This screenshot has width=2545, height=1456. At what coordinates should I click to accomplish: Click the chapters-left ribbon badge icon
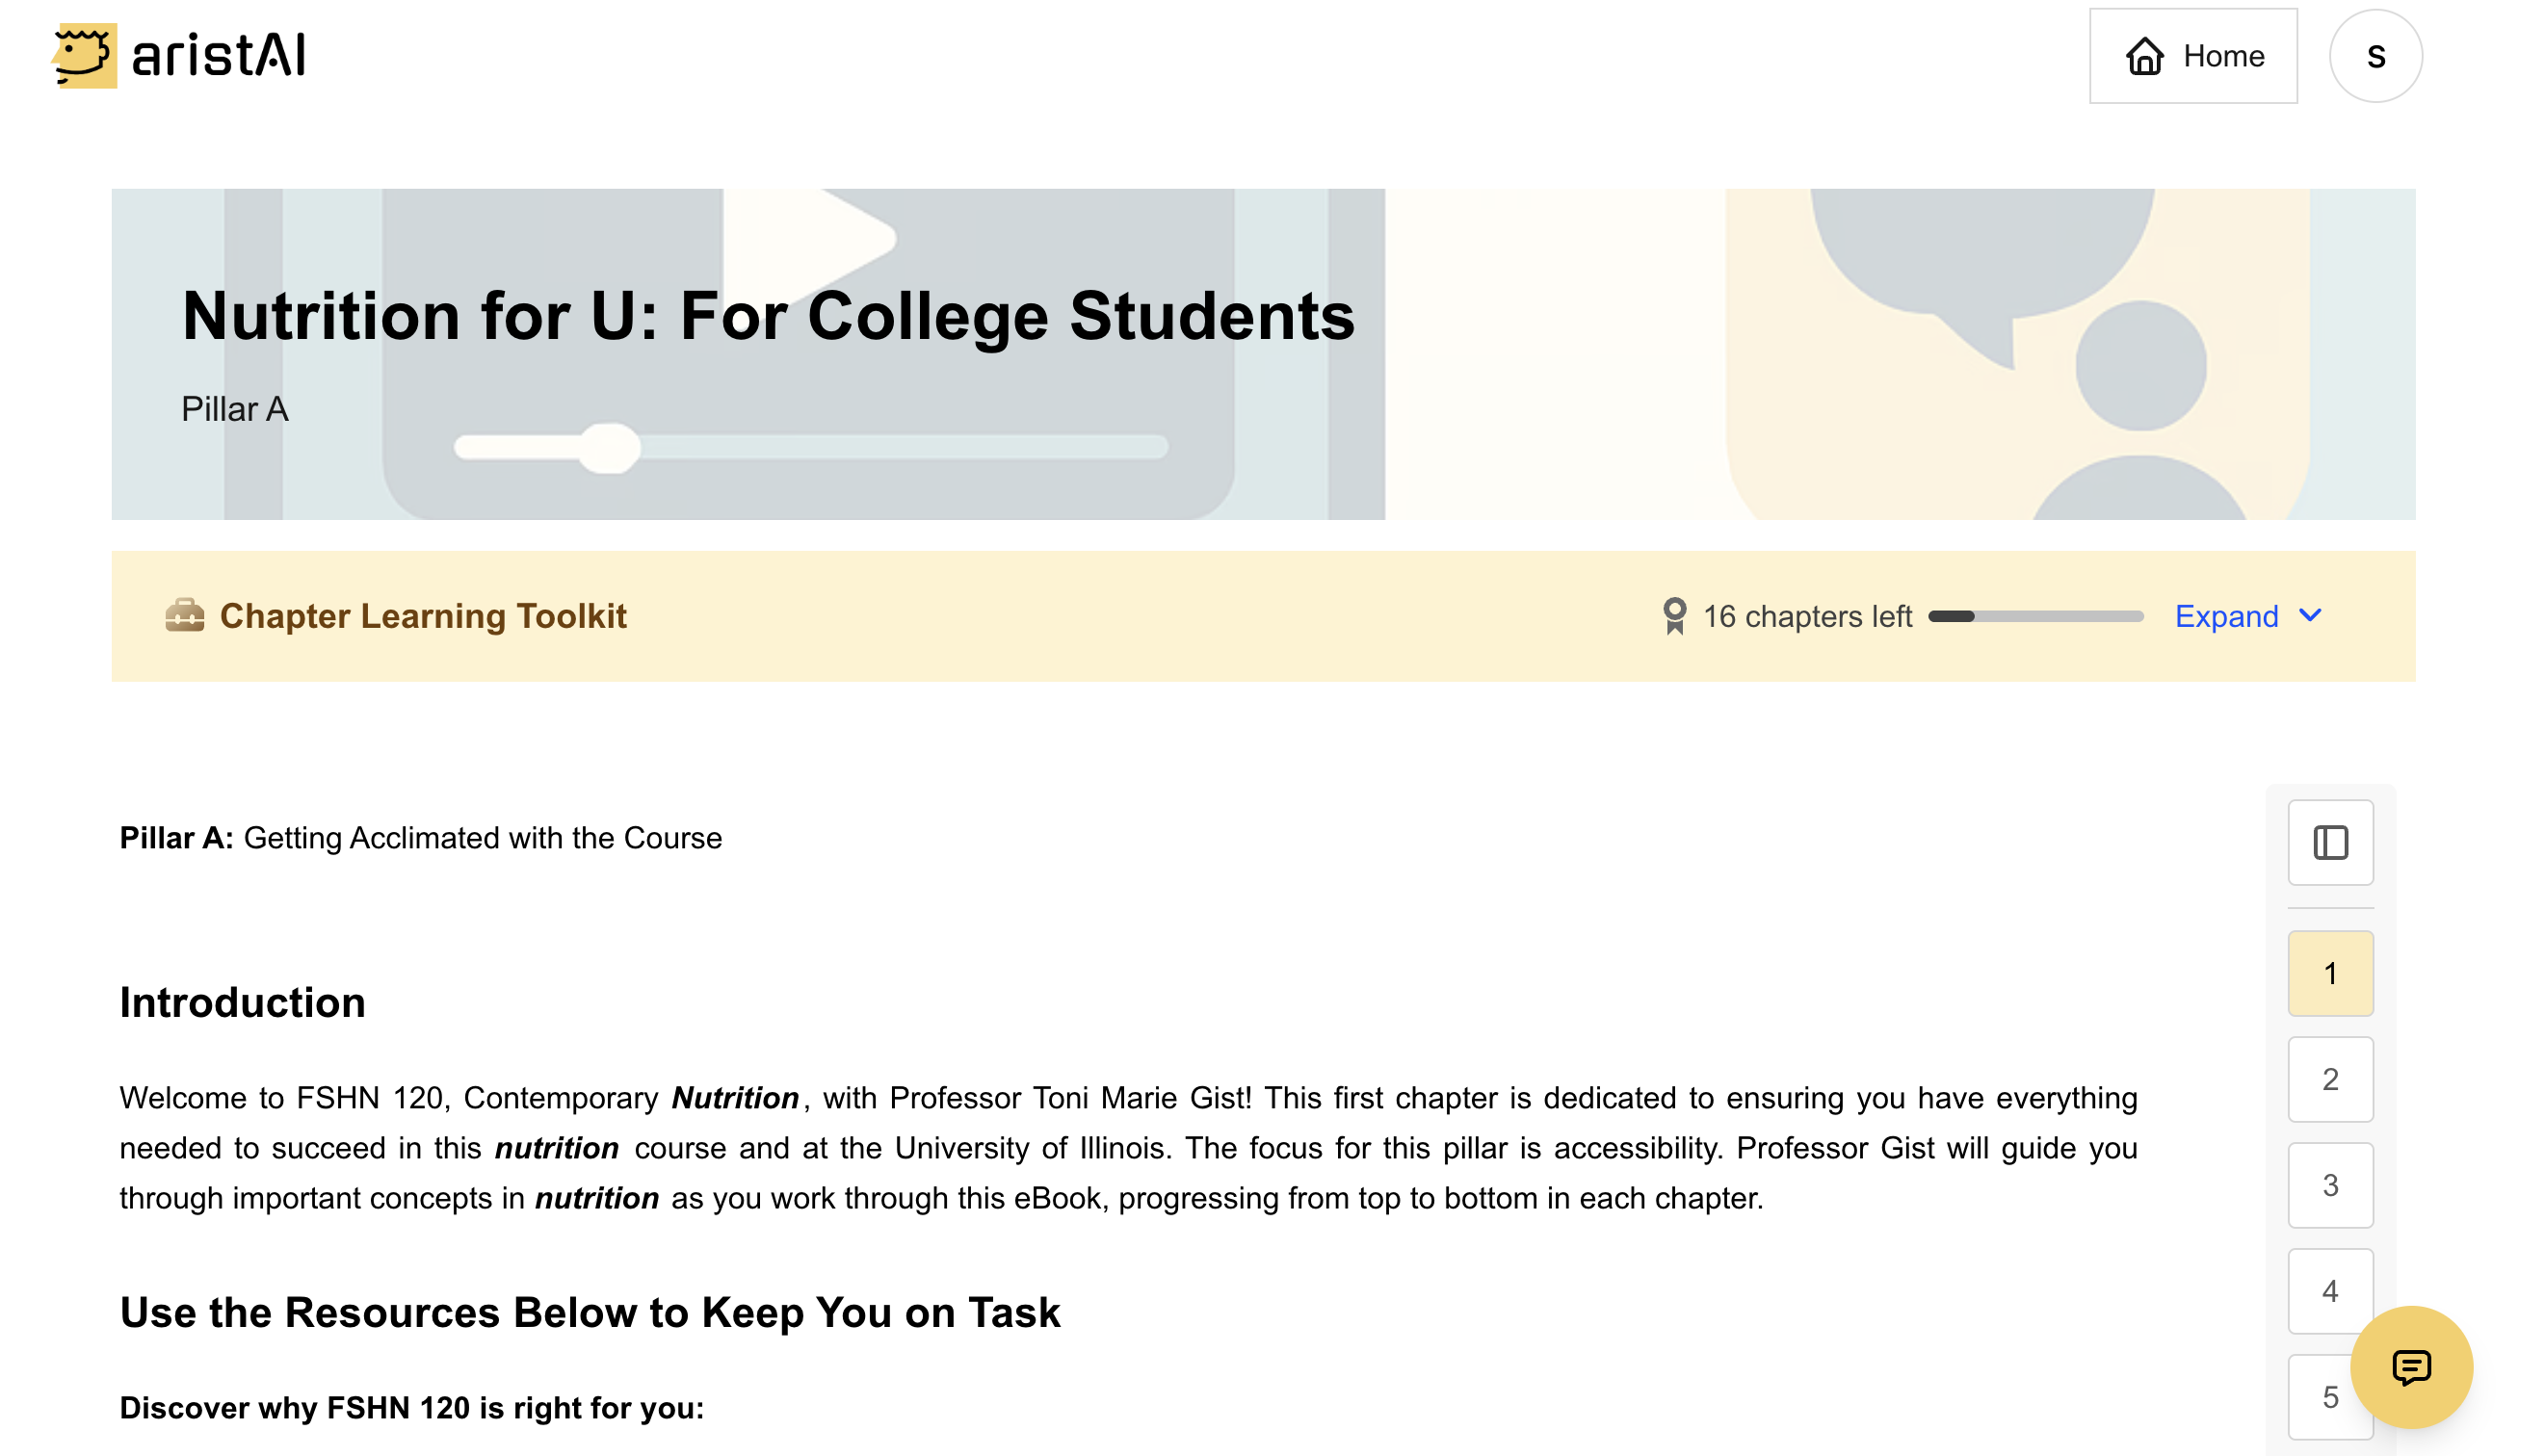pos(1674,616)
